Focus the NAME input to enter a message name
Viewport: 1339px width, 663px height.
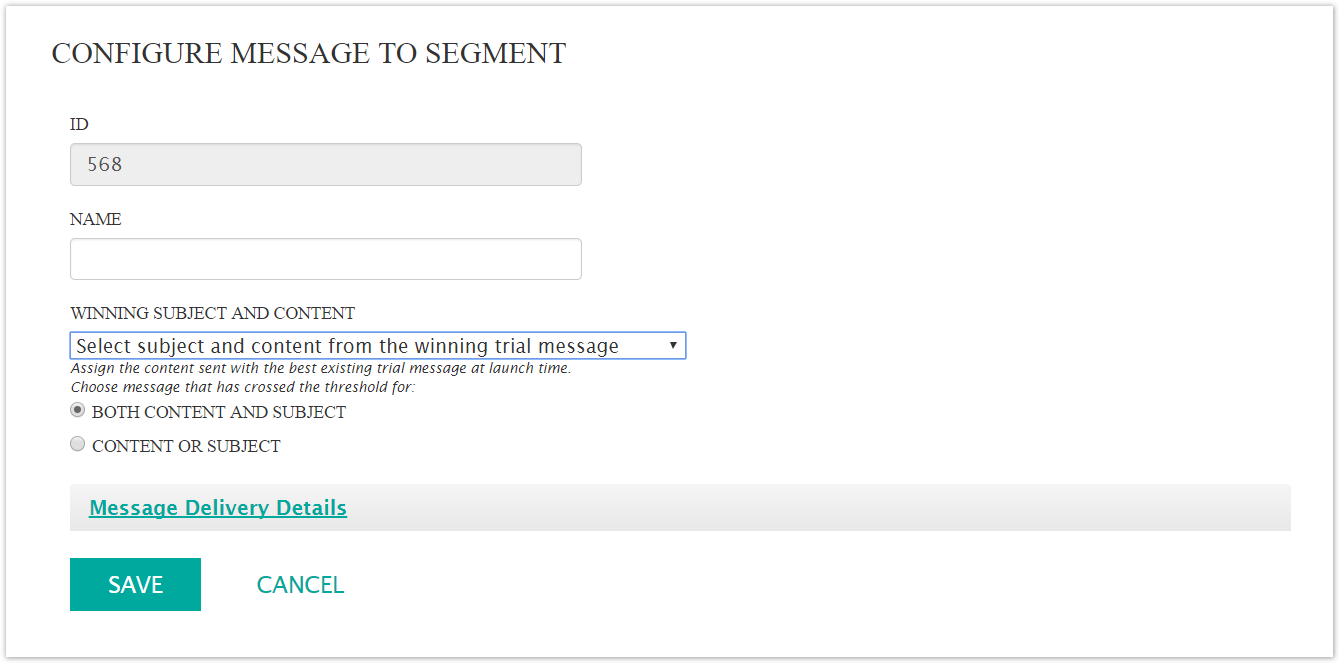click(325, 258)
